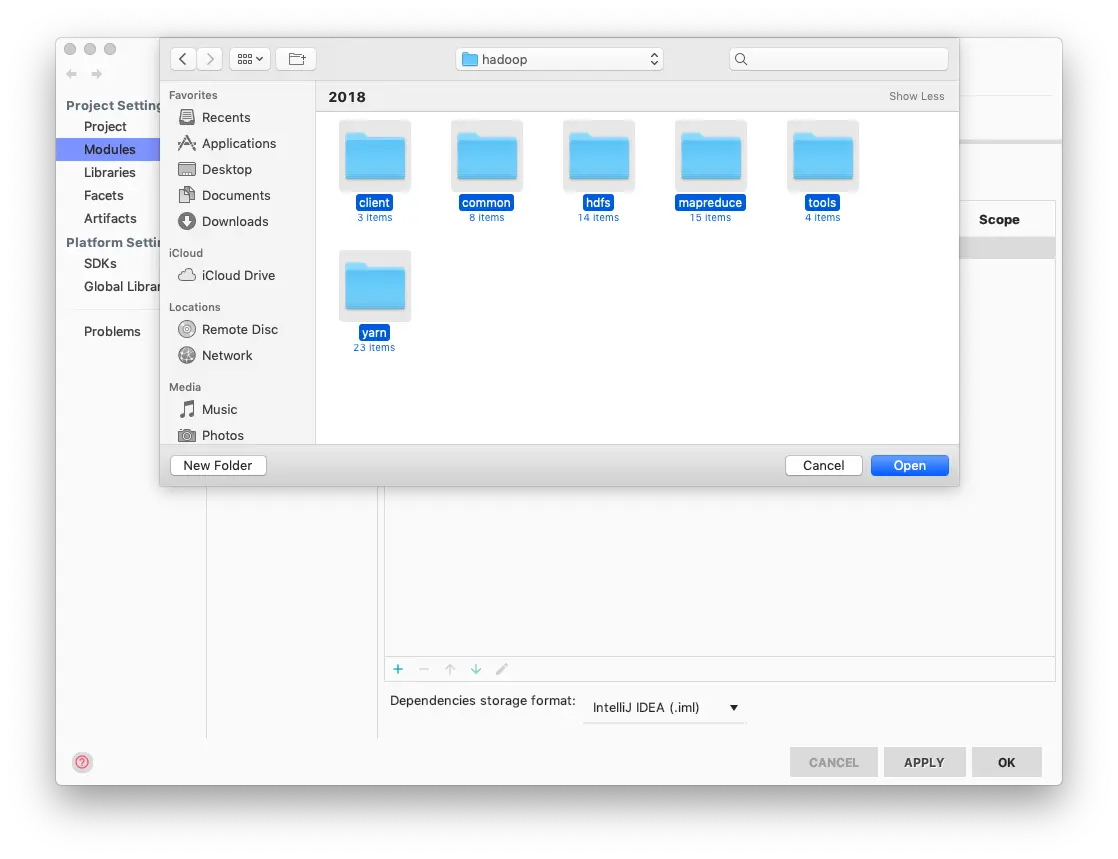The width and height of the screenshot is (1118, 859).
Task: Remove a dependency with the minus icon
Action: coord(424,669)
